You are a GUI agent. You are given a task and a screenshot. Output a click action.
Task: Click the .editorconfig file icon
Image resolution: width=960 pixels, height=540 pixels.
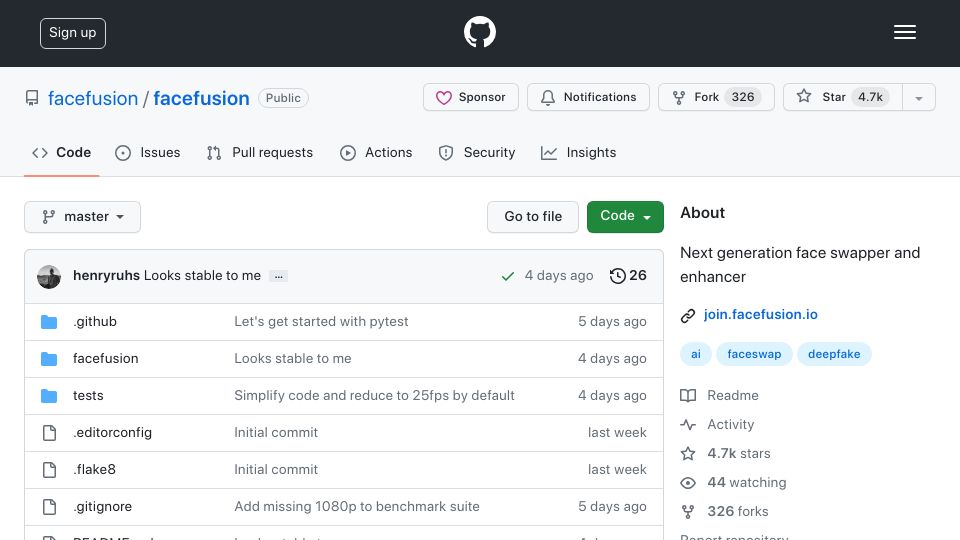[x=49, y=433]
